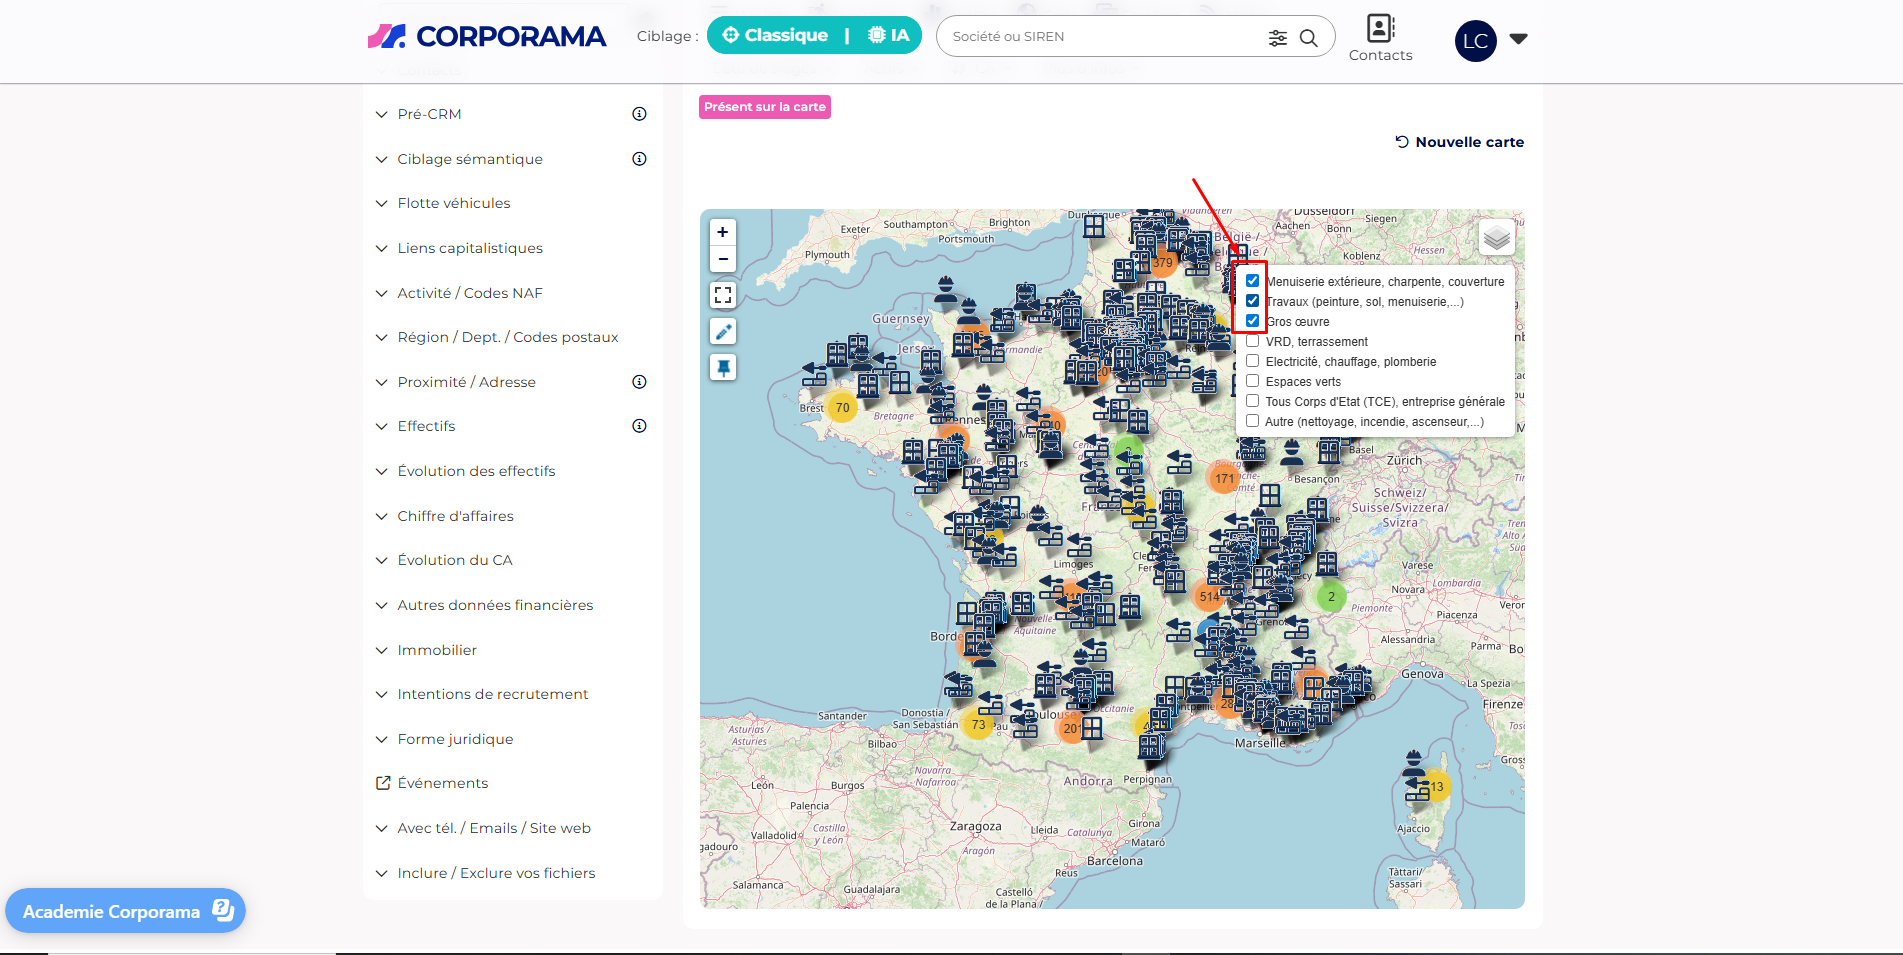The height and width of the screenshot is (955, 1903).
Task: Enable the VRD, terrassement checkbox
Action: pos(1252,341)
